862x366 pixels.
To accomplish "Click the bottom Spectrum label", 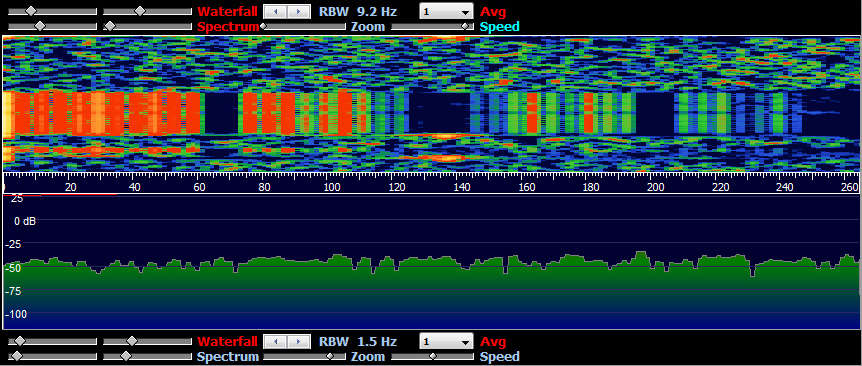I will (x=228, y=357).
